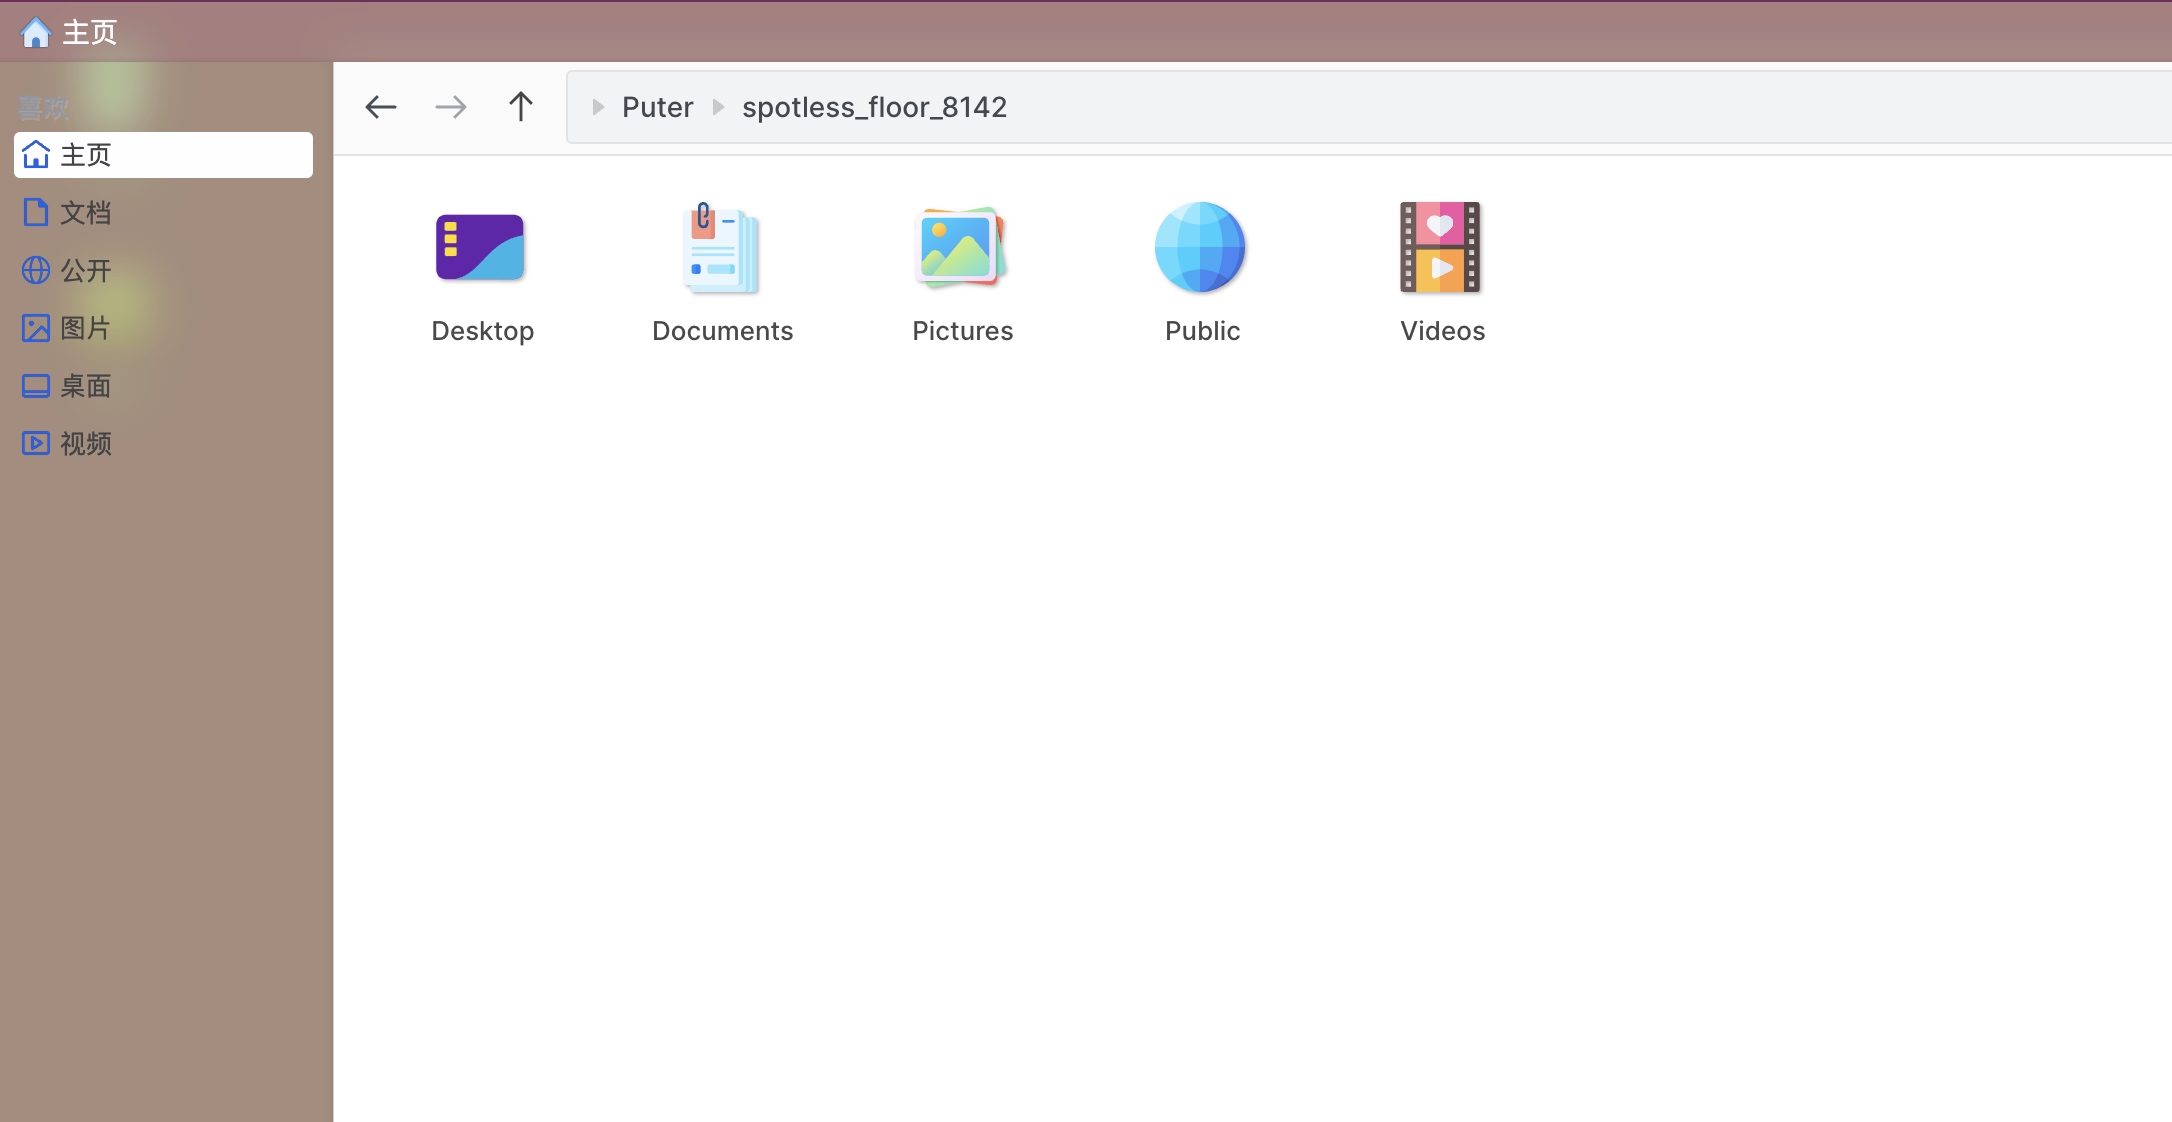
Task: Expand the breadcrumb chevron before Puter
Action: (x=597, y=107)
